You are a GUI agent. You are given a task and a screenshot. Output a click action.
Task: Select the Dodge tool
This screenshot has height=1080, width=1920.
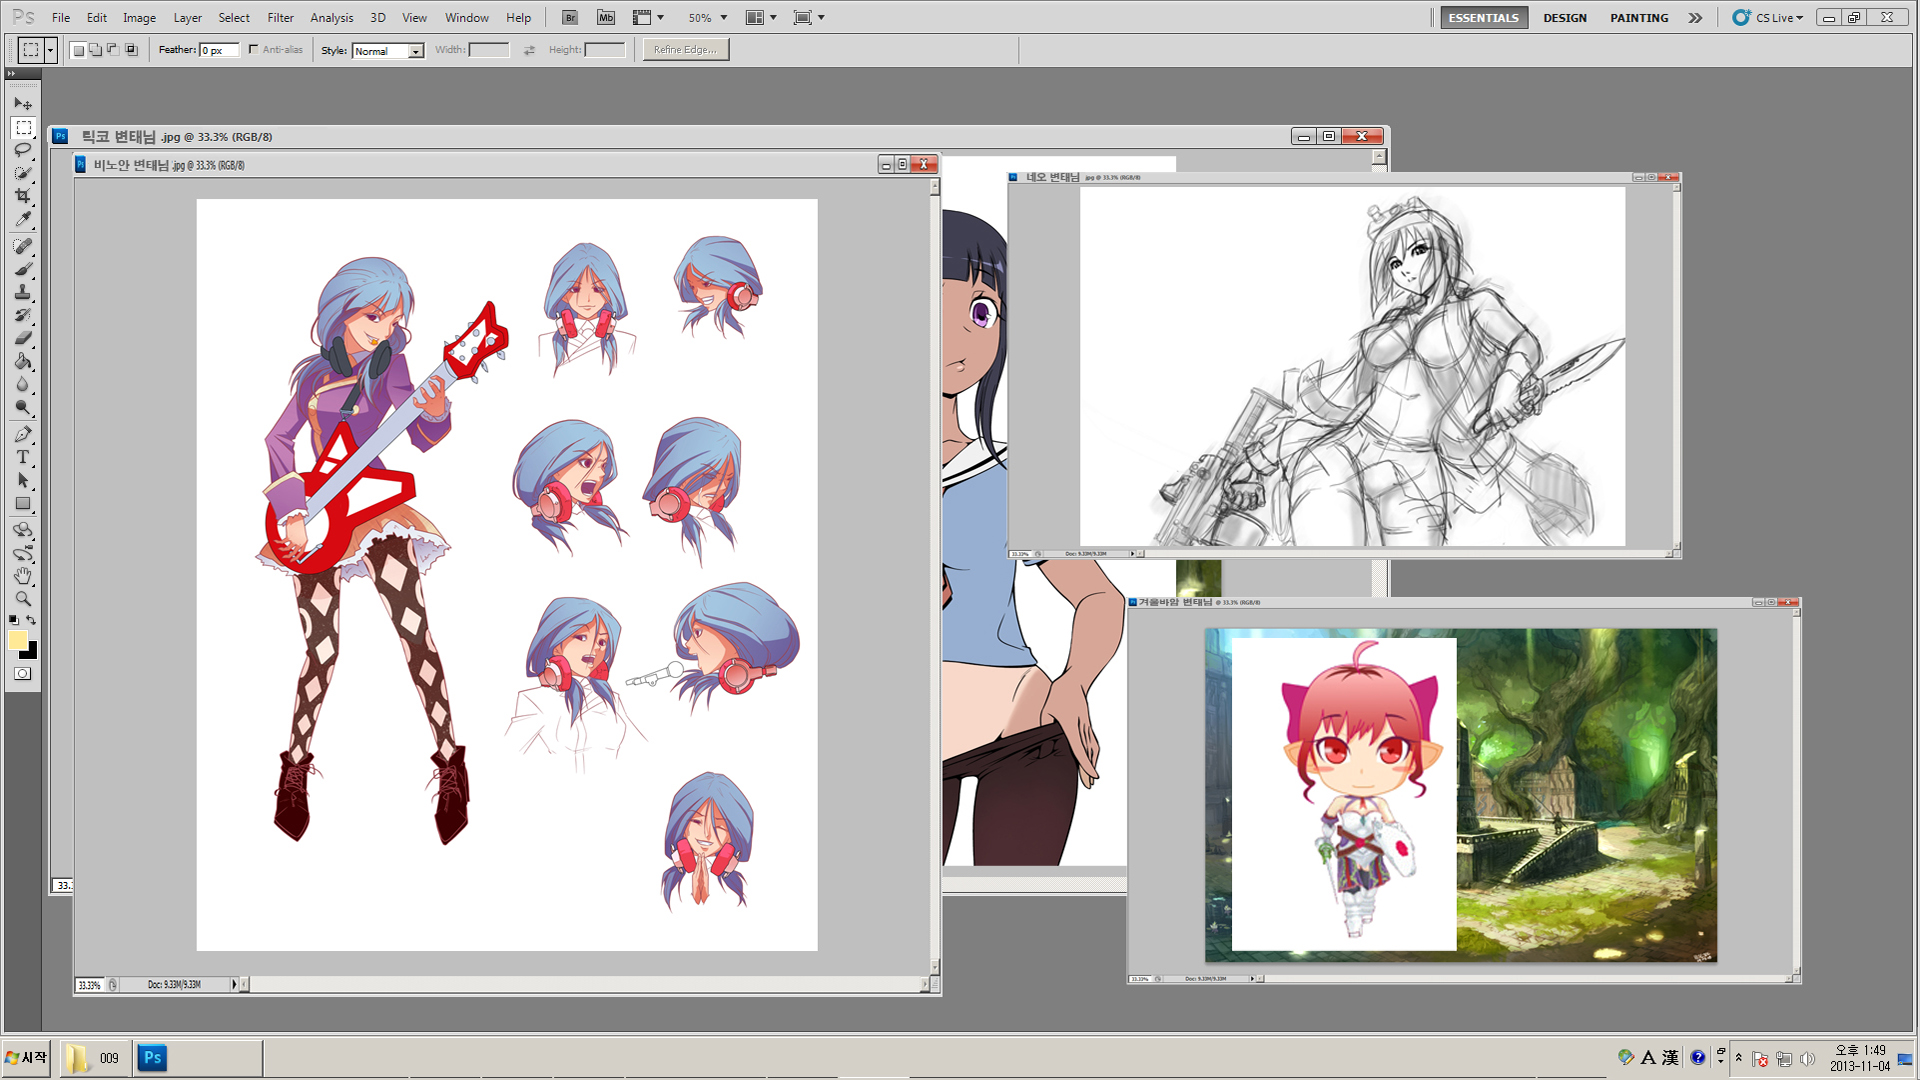[x=23, y=407]
